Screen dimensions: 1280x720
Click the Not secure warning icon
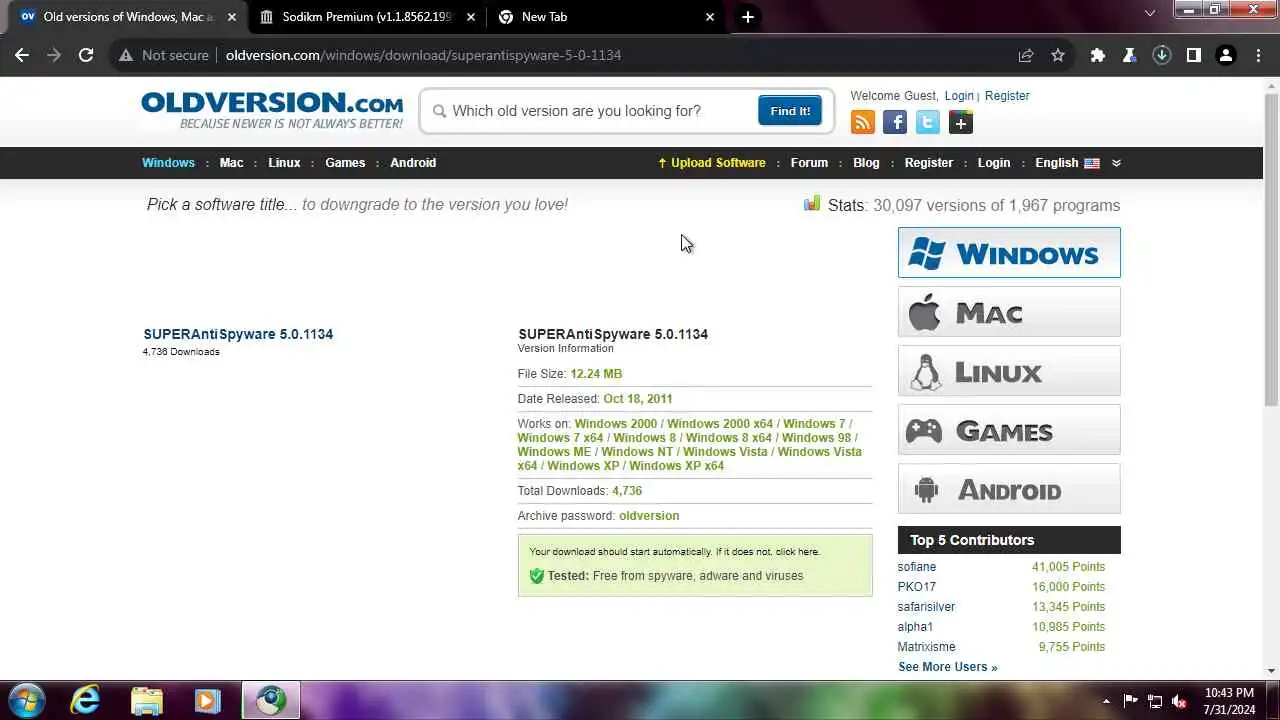click(126, 55)
